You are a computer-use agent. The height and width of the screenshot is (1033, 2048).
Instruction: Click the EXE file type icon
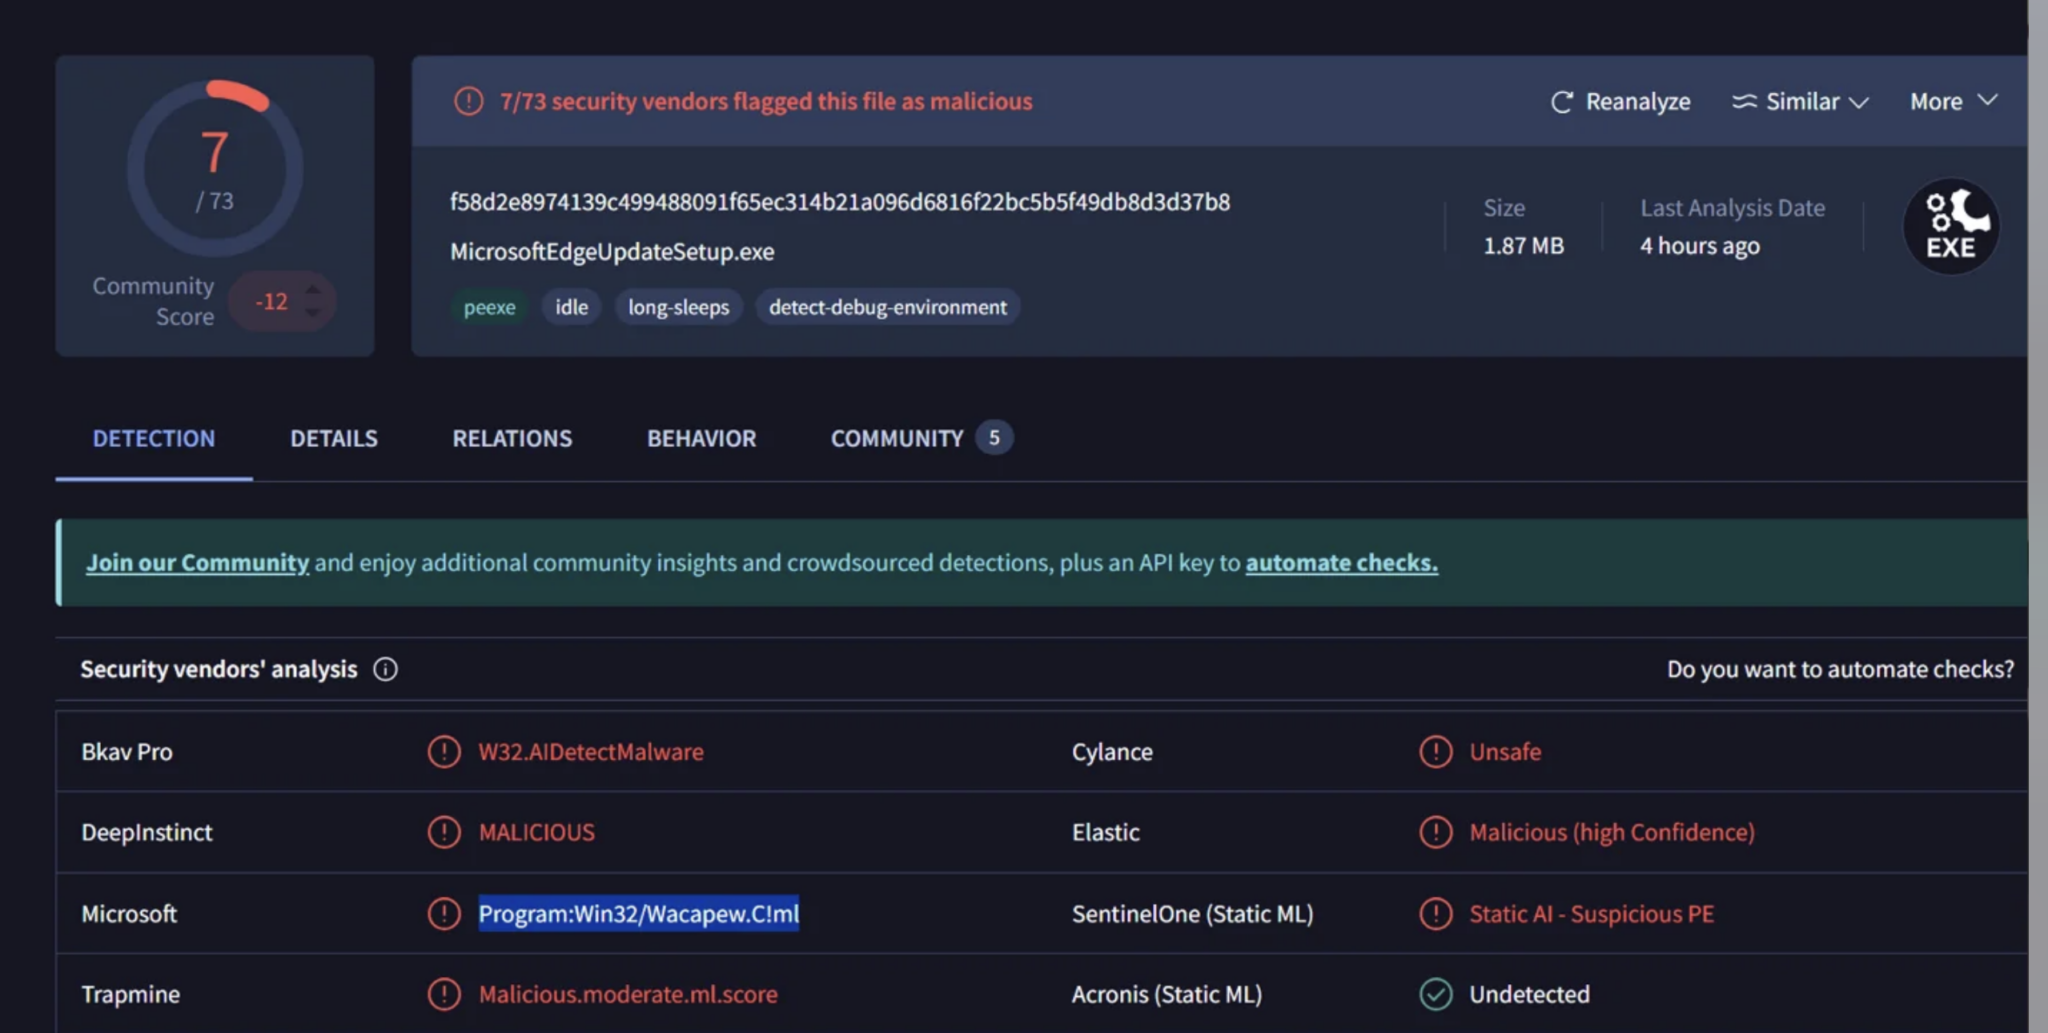click(1950, 225)
